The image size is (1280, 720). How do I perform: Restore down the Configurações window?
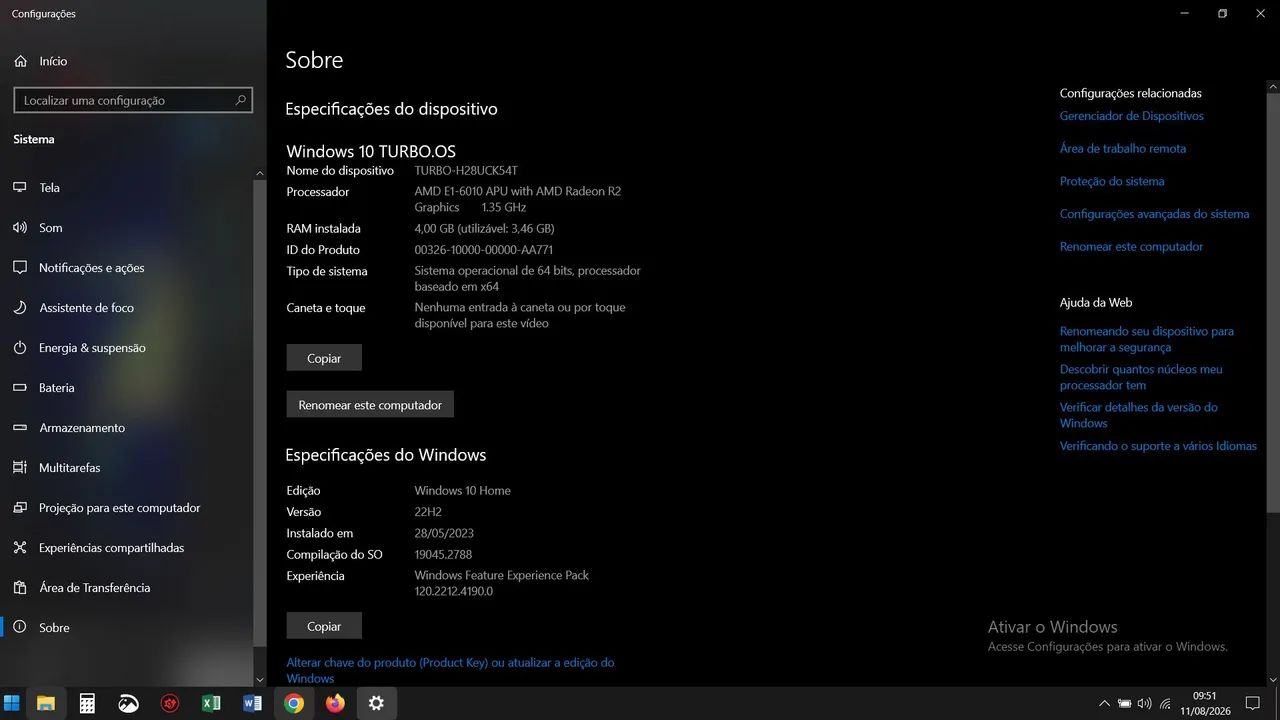click(x=1222, y=14)
